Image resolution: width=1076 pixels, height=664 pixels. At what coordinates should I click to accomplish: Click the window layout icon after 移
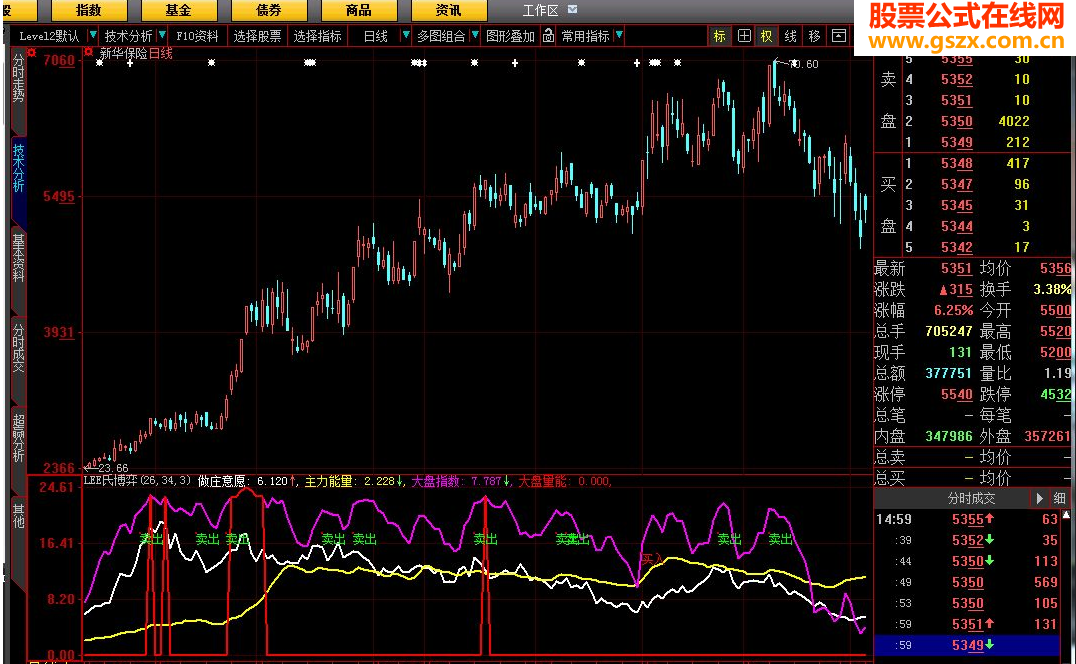click(x=838, y=36)
